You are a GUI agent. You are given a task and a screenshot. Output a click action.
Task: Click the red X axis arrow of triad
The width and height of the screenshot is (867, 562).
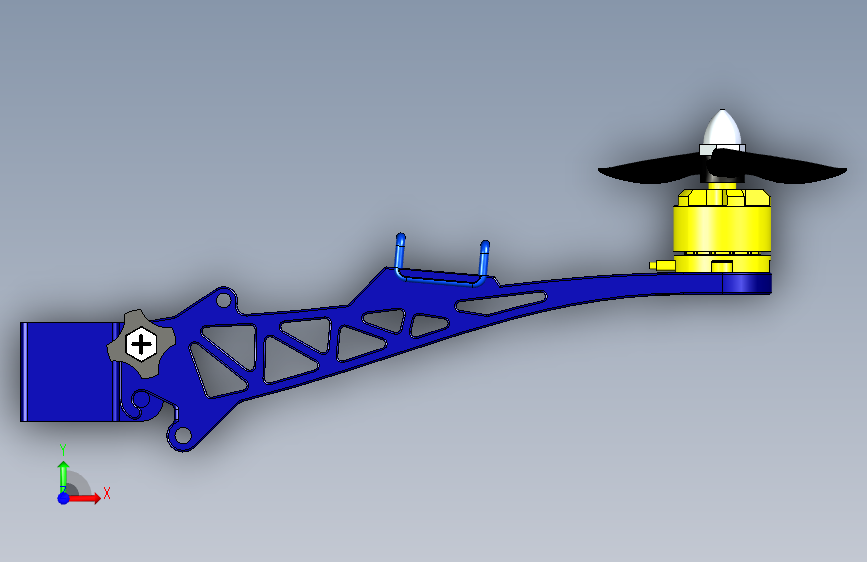pyautogui.click(x=84, y=498)
